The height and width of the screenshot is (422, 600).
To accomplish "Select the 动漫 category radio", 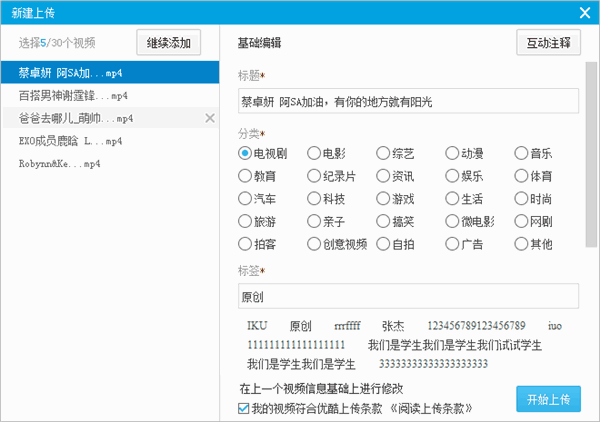I will coord(452,153).
